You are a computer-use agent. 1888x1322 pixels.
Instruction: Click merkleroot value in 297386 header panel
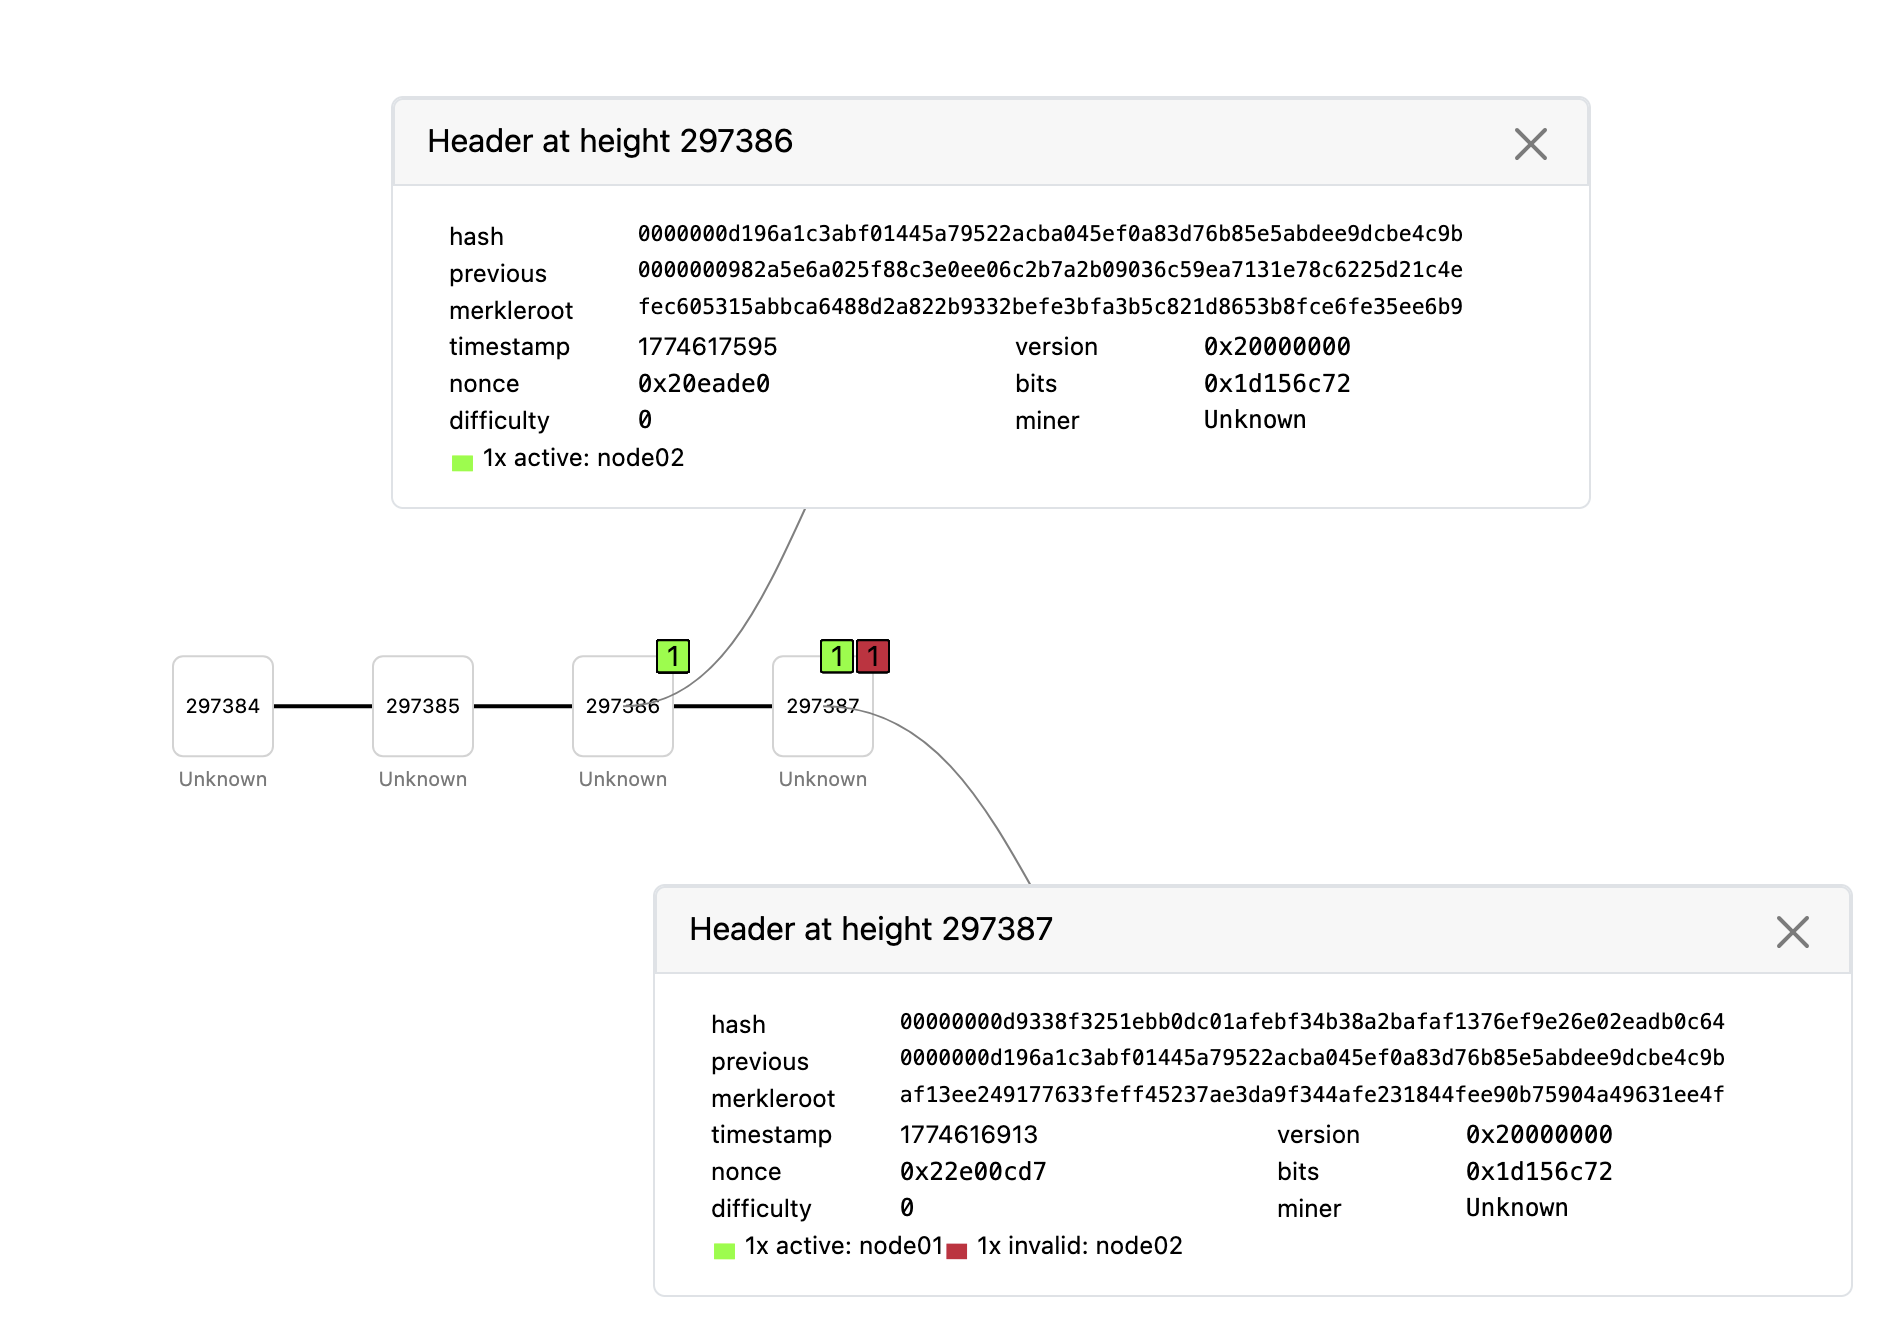1050,307
